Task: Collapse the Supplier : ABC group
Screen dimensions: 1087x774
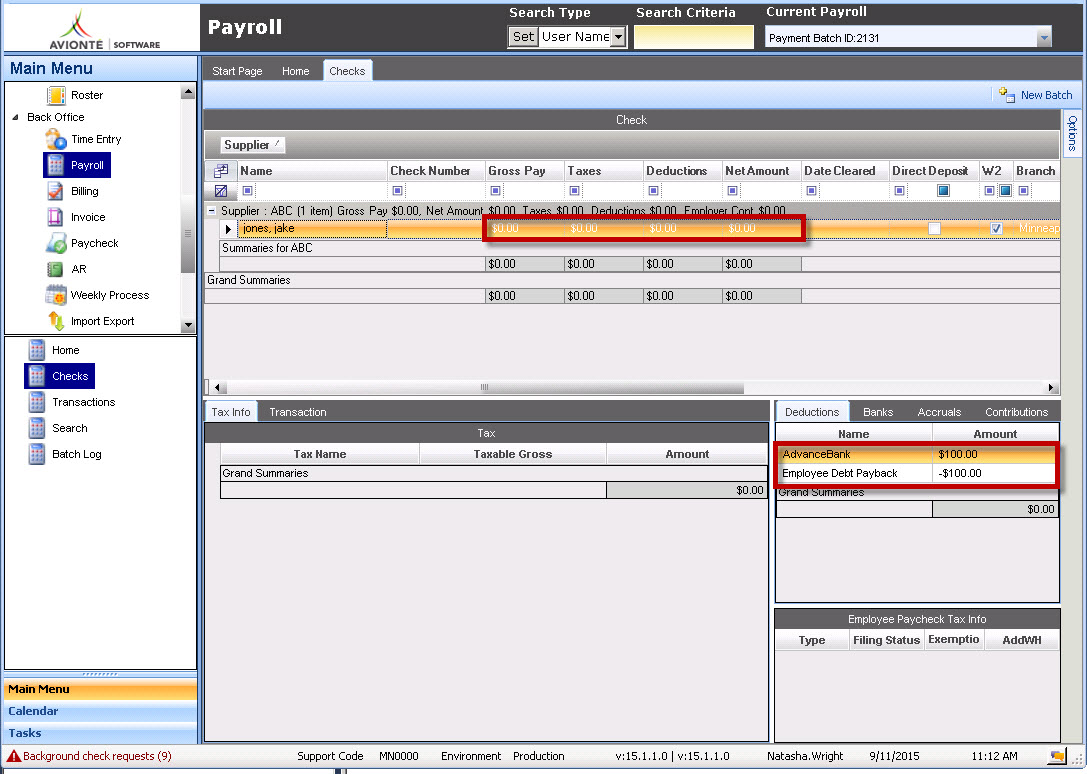Action: (x=212, y=210)
